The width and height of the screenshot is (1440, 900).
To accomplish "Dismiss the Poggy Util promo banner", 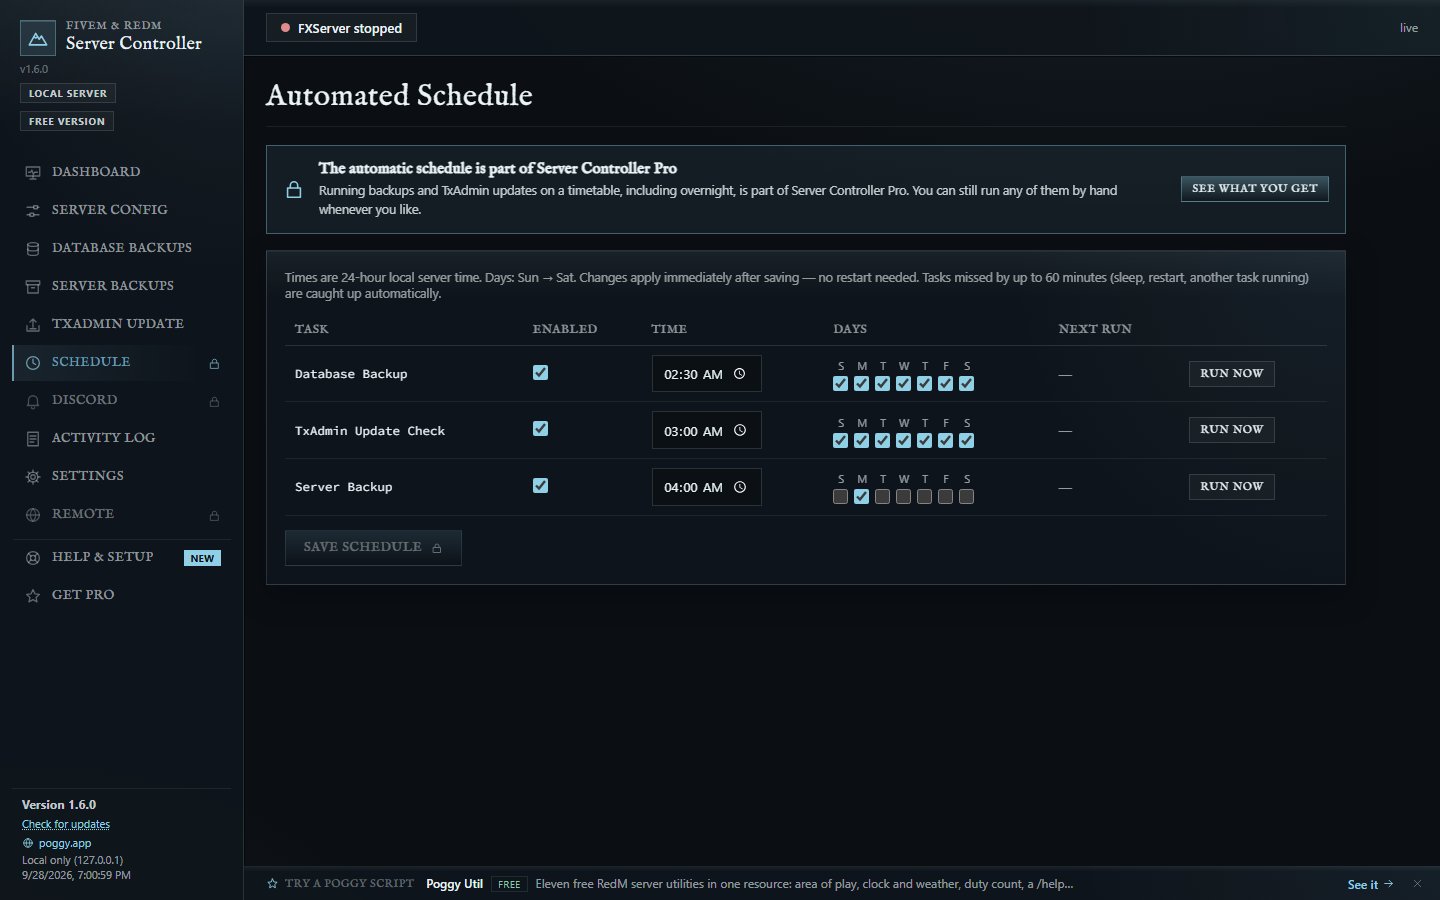I will (x=1417, y=884).
